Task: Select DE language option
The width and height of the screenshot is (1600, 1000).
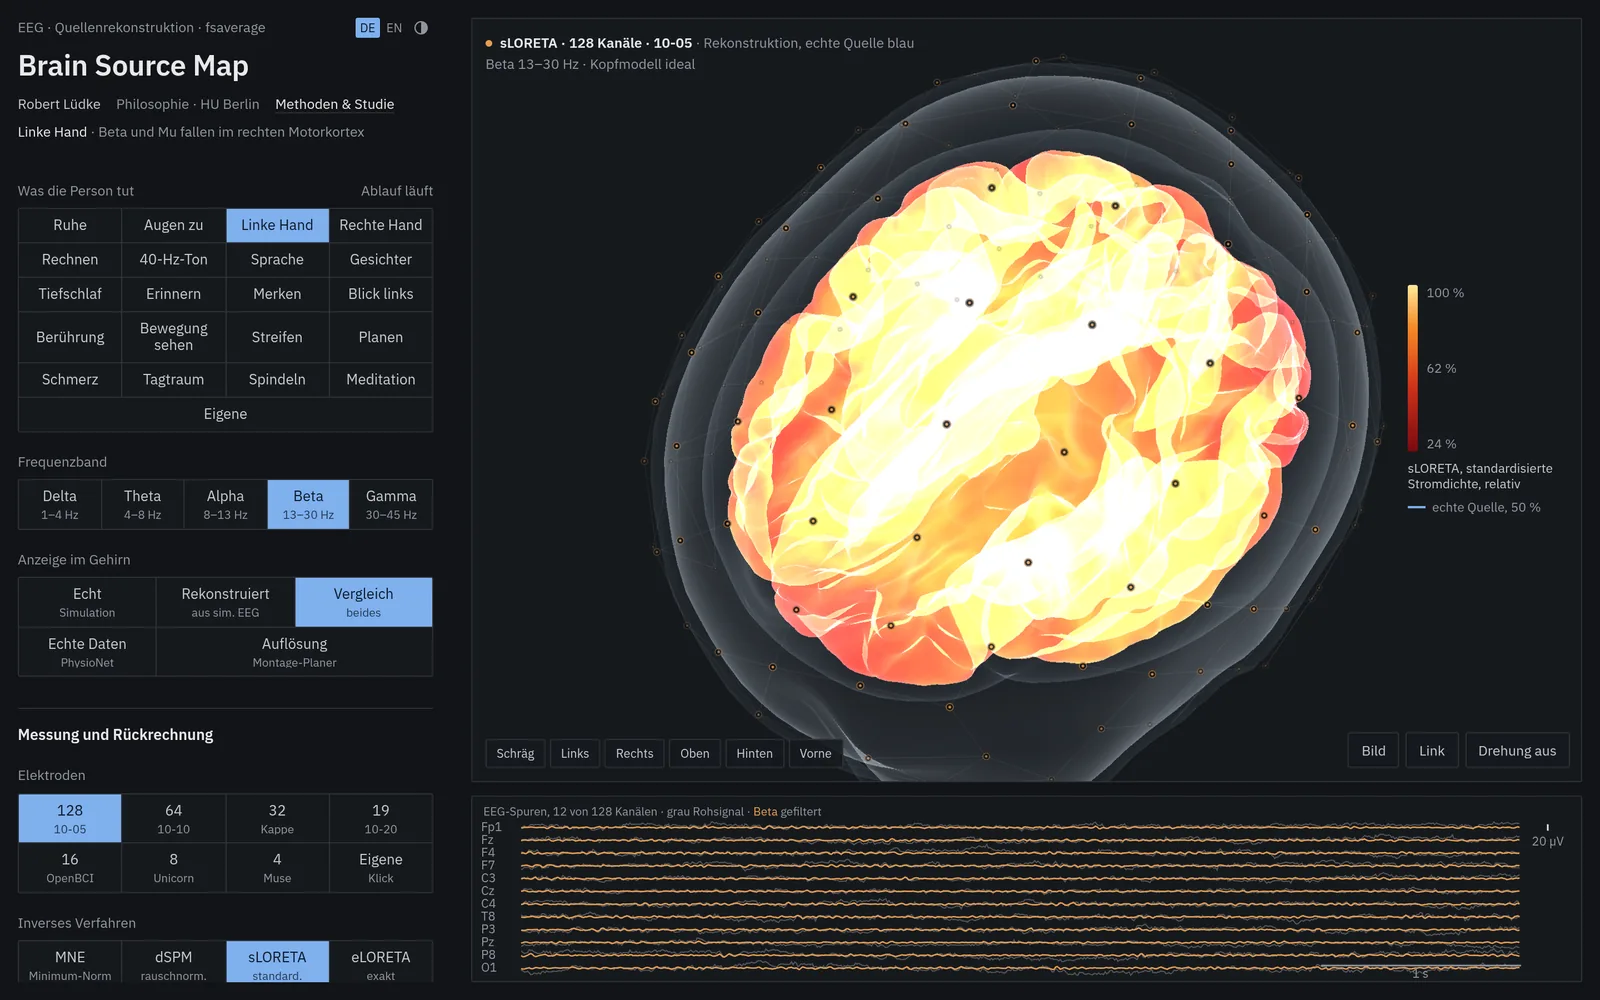Action: click(x=368, y=28)
